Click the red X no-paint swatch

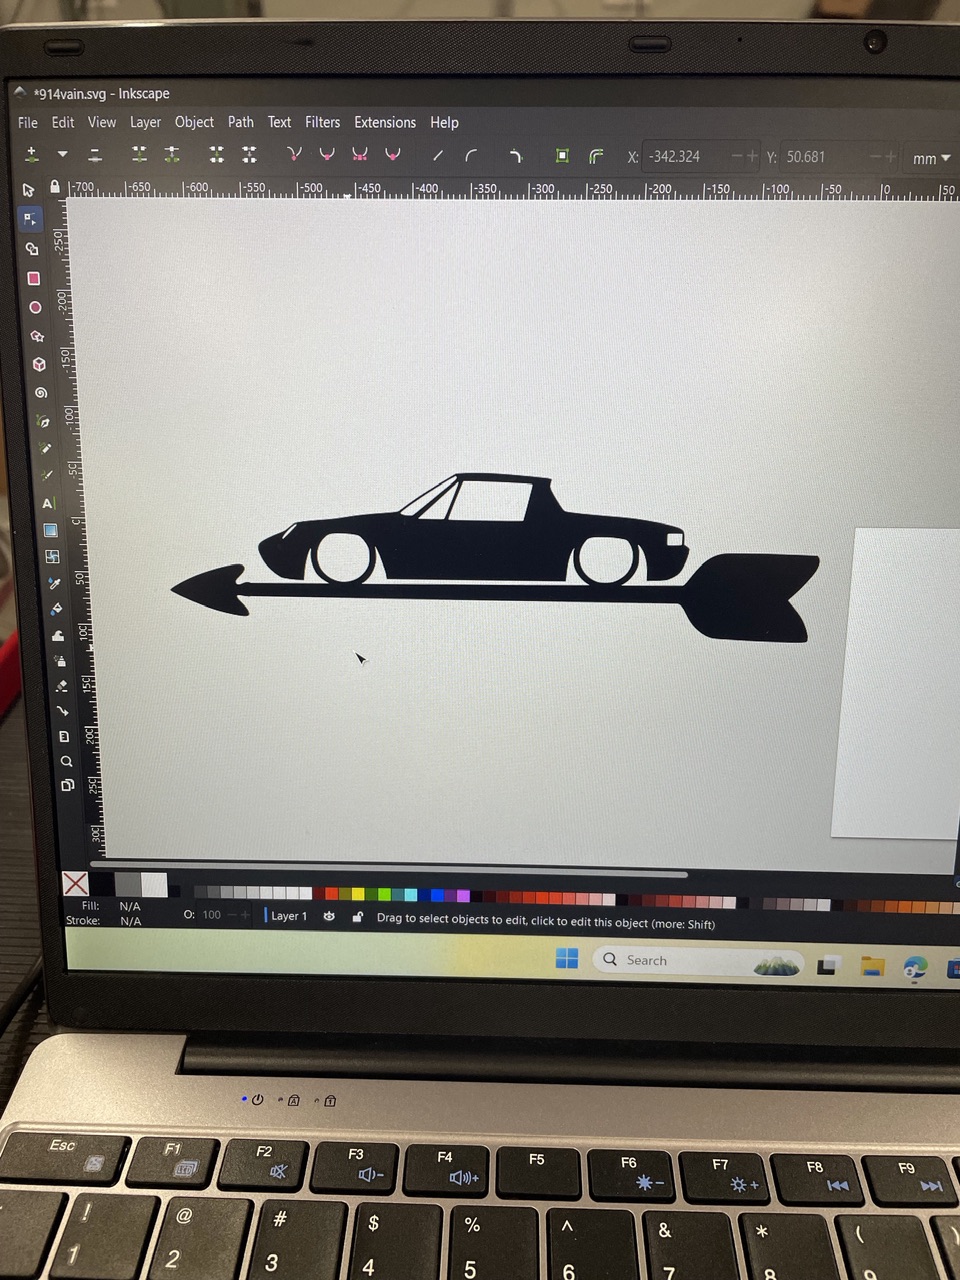[75, 883]
